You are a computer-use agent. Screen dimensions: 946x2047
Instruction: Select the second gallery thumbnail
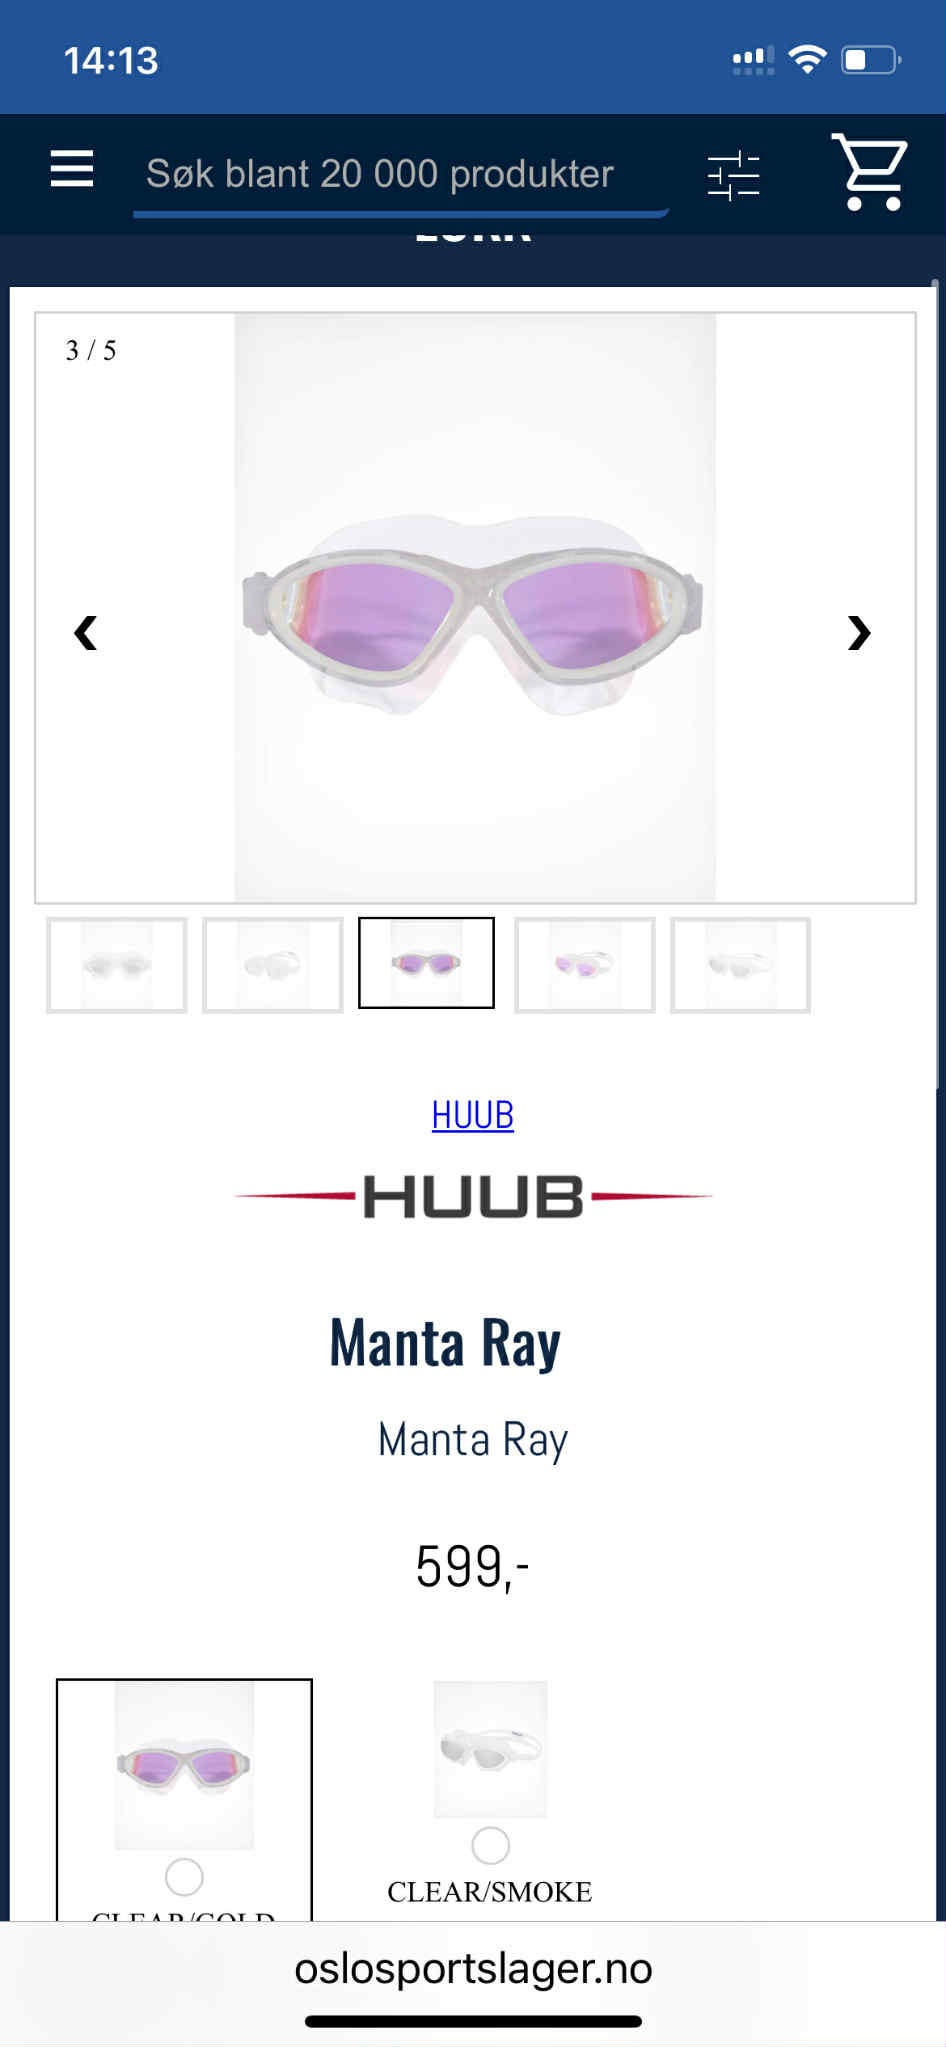pos(273,965)
